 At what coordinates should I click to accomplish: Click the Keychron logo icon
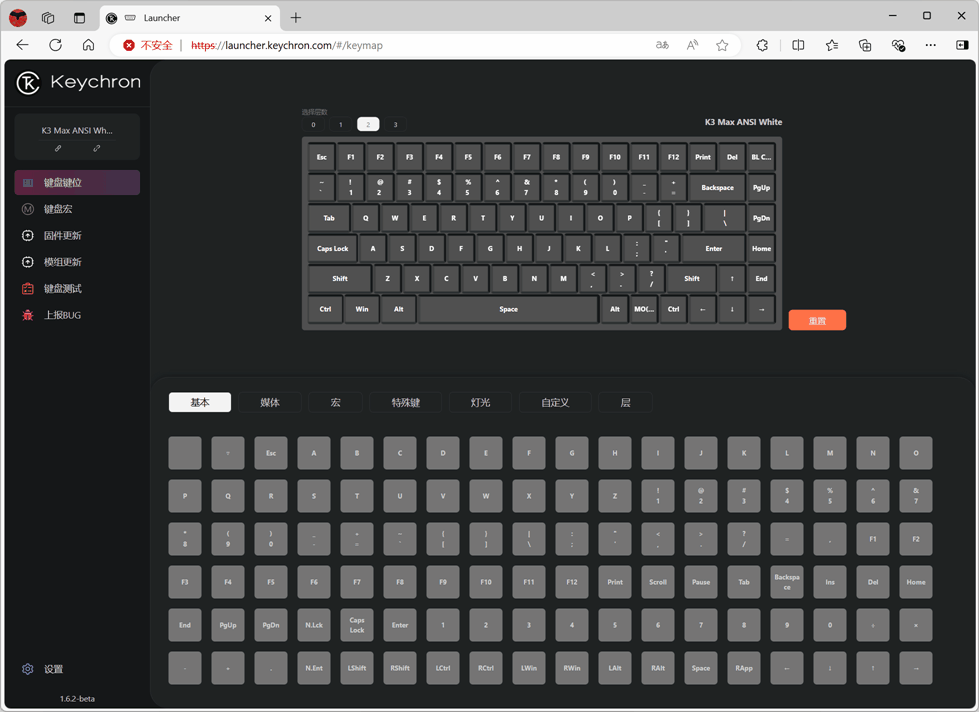click(x=28, y=83)
